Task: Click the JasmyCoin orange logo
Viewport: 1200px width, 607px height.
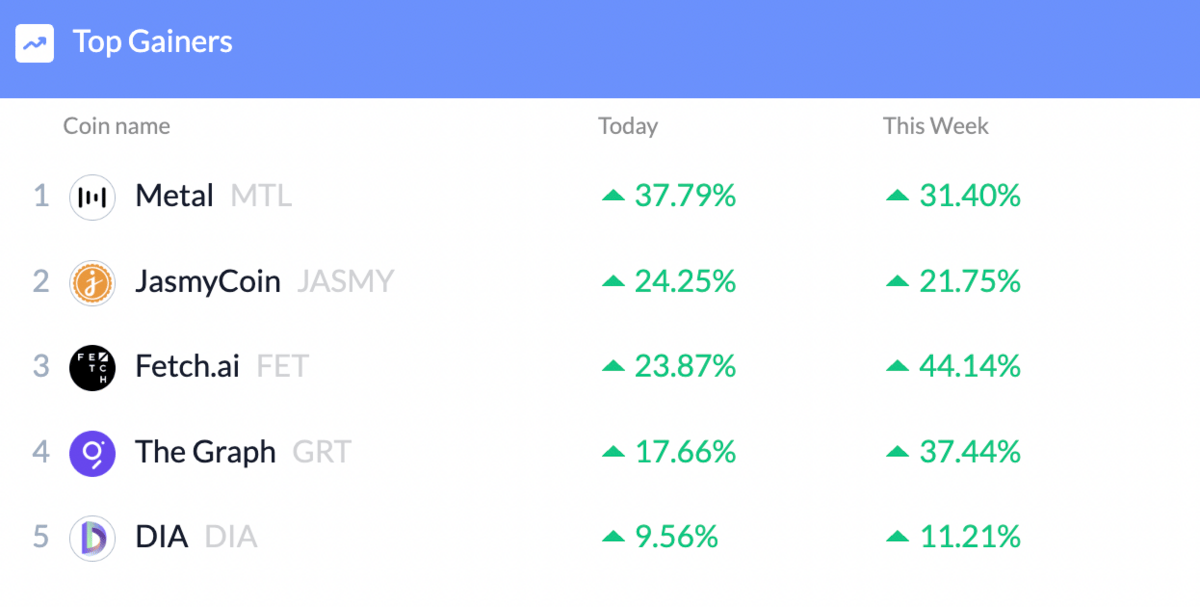Action: 92,282
